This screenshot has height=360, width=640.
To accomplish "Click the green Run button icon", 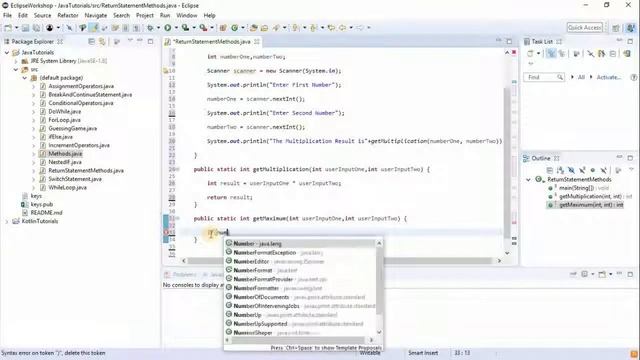I will [168, 28].
